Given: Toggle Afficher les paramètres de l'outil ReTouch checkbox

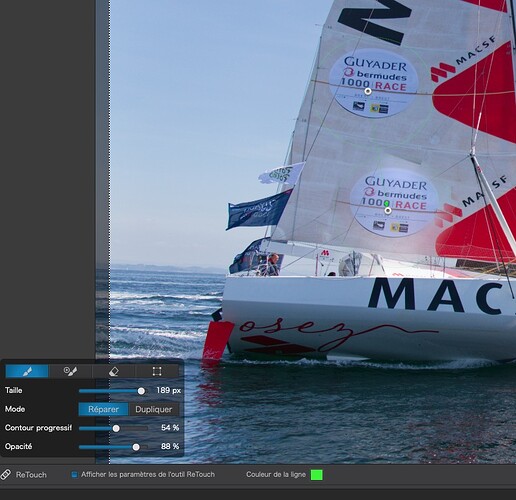Looking at the screenshot, I should 74,474.
